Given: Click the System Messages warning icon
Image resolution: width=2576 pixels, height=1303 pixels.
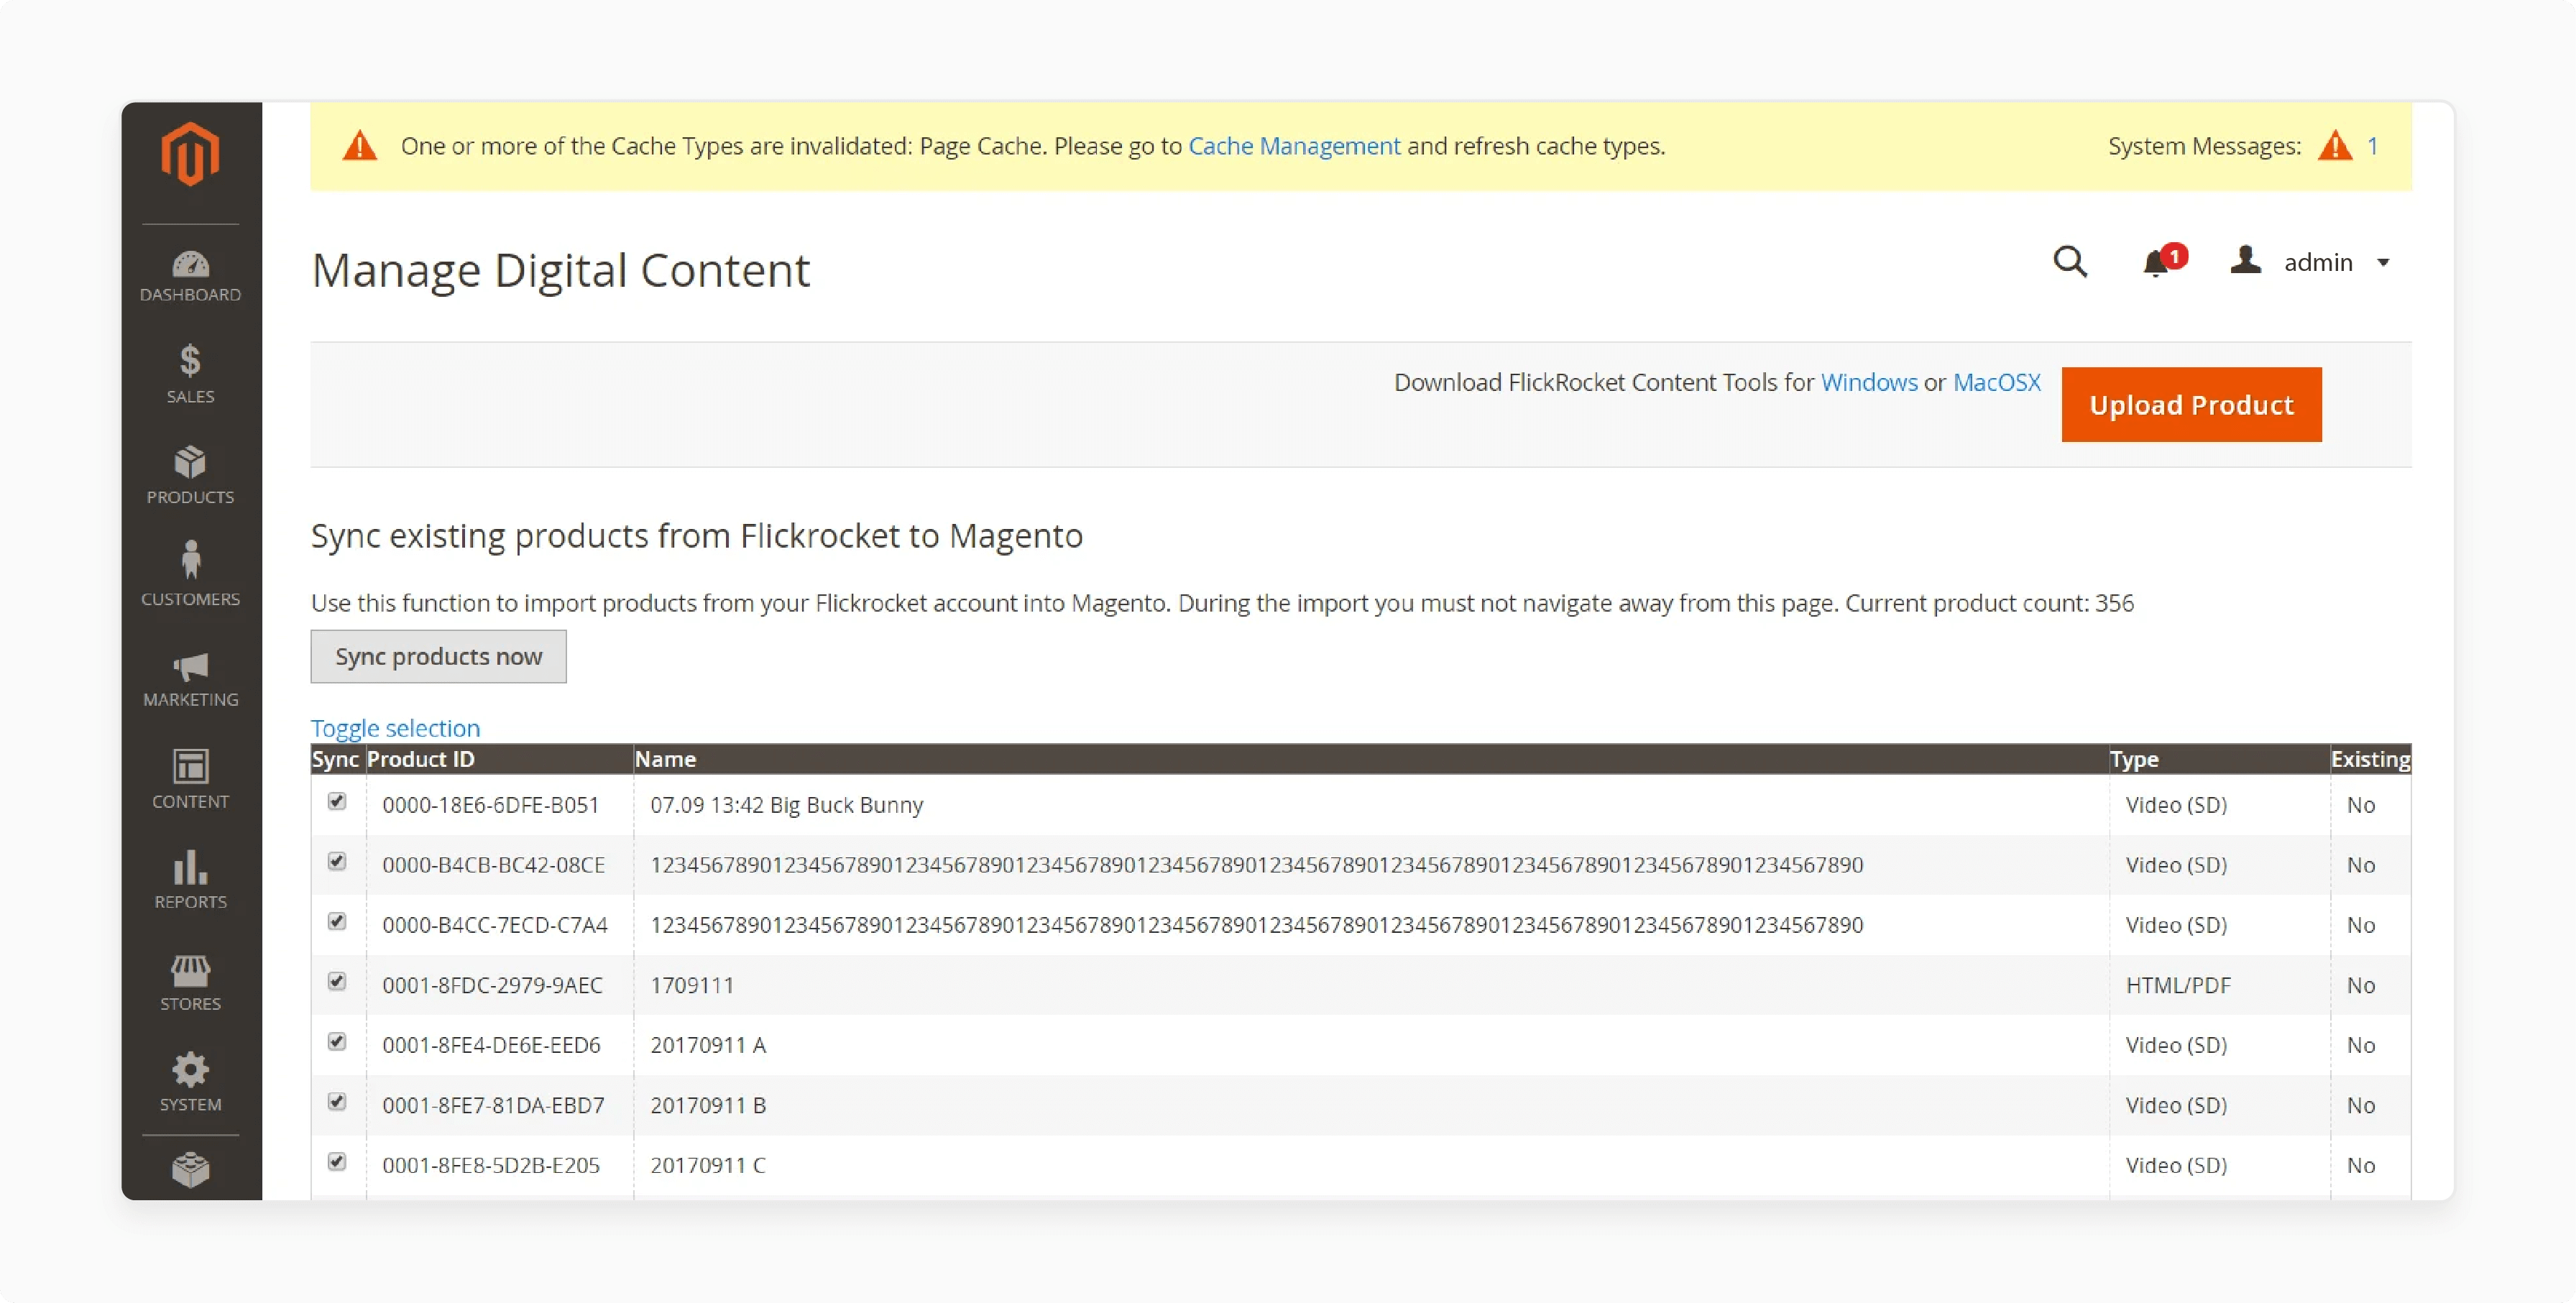Looking at the screenshot, I should (2335, 146).
